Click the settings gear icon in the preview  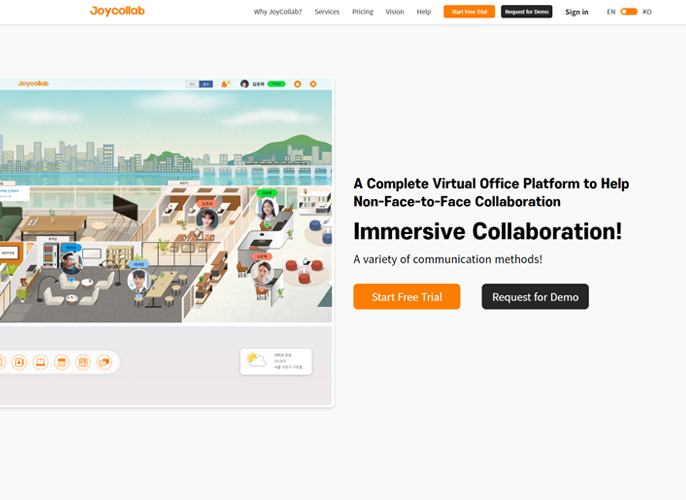pos(313,84)
